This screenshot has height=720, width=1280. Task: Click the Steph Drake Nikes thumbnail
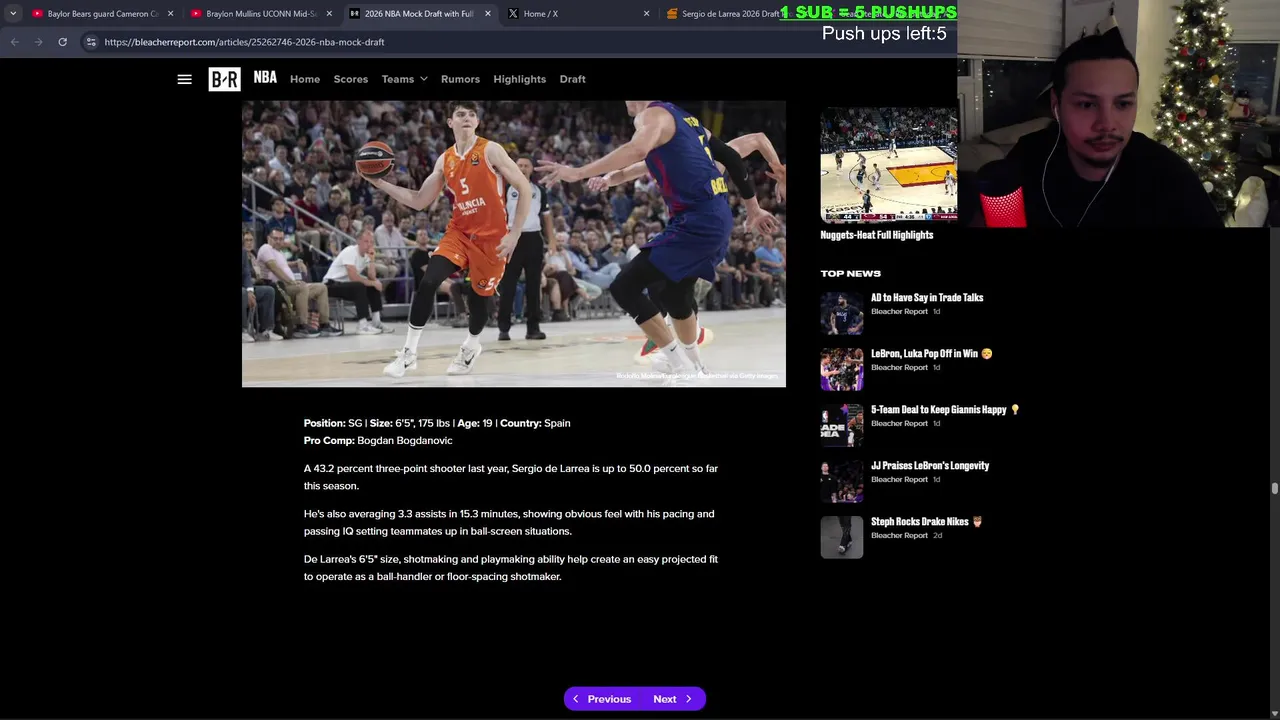click(x=842, y=537)
